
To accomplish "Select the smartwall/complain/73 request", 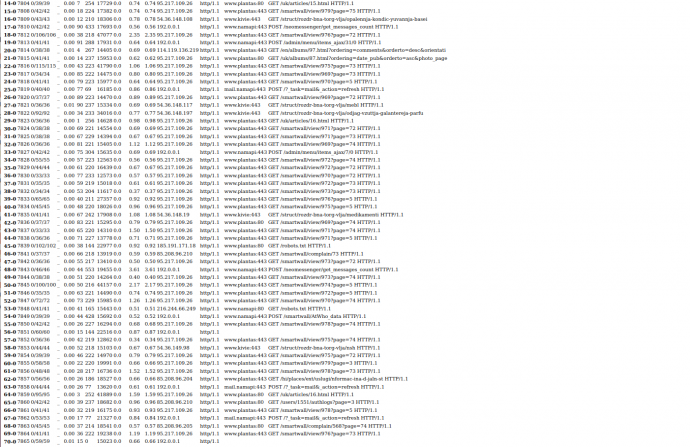I will click(x=316, y=254).
